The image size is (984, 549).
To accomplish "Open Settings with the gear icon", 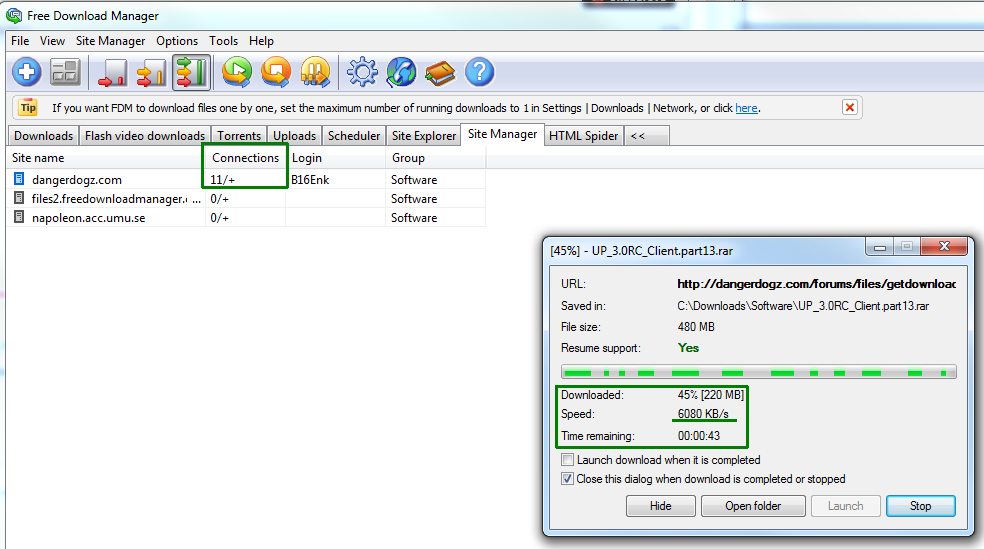I will pos(362,72).
